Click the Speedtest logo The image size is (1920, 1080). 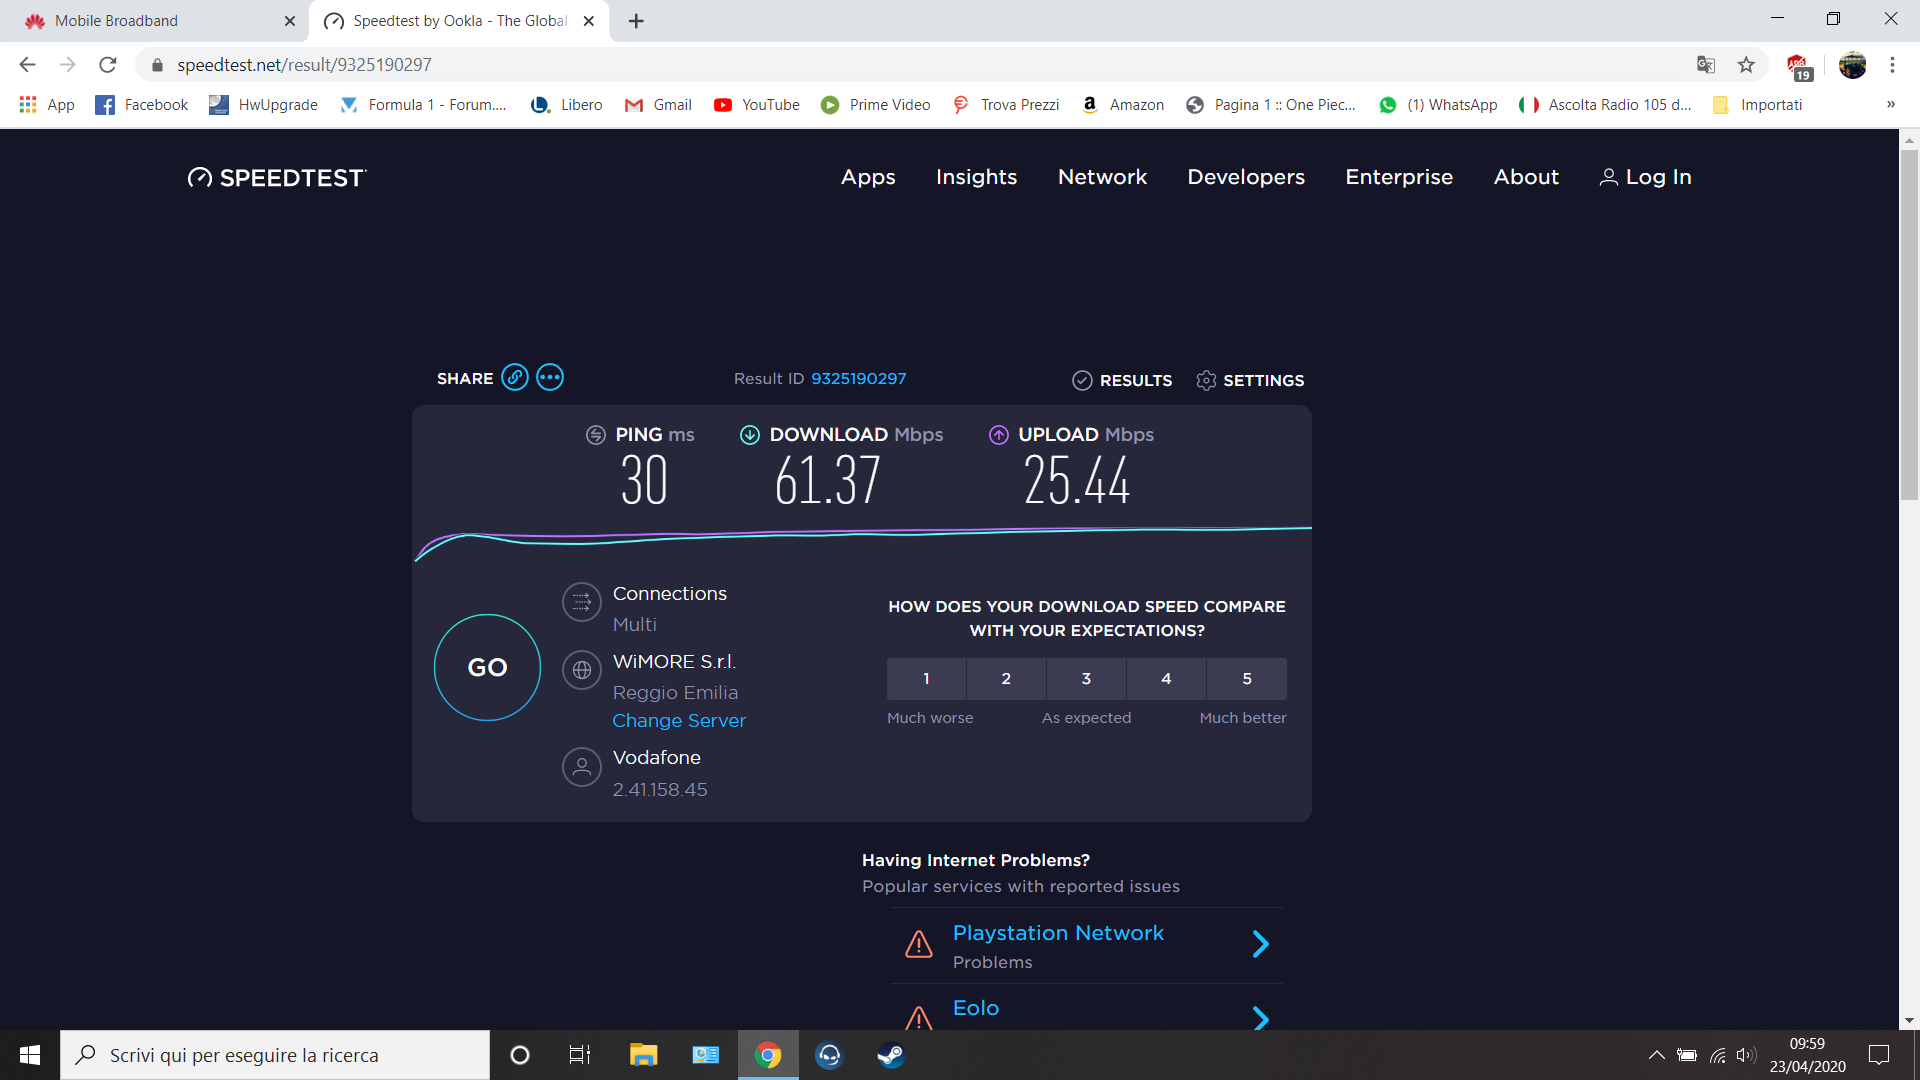click(277, 178)
